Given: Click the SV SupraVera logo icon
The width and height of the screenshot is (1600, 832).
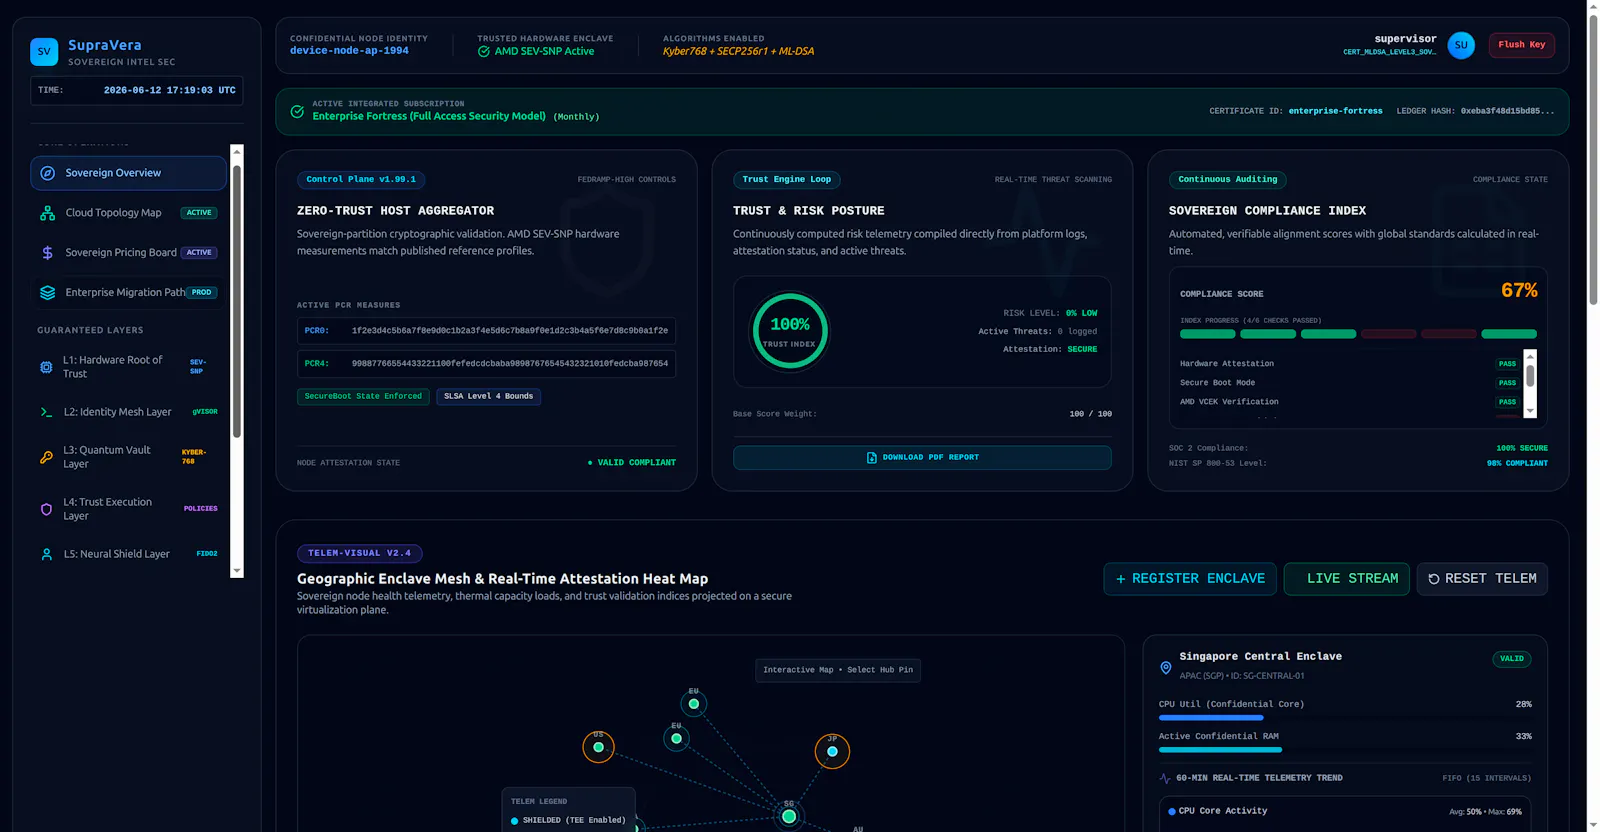Looking at the screenshot, I should (44, 52).
